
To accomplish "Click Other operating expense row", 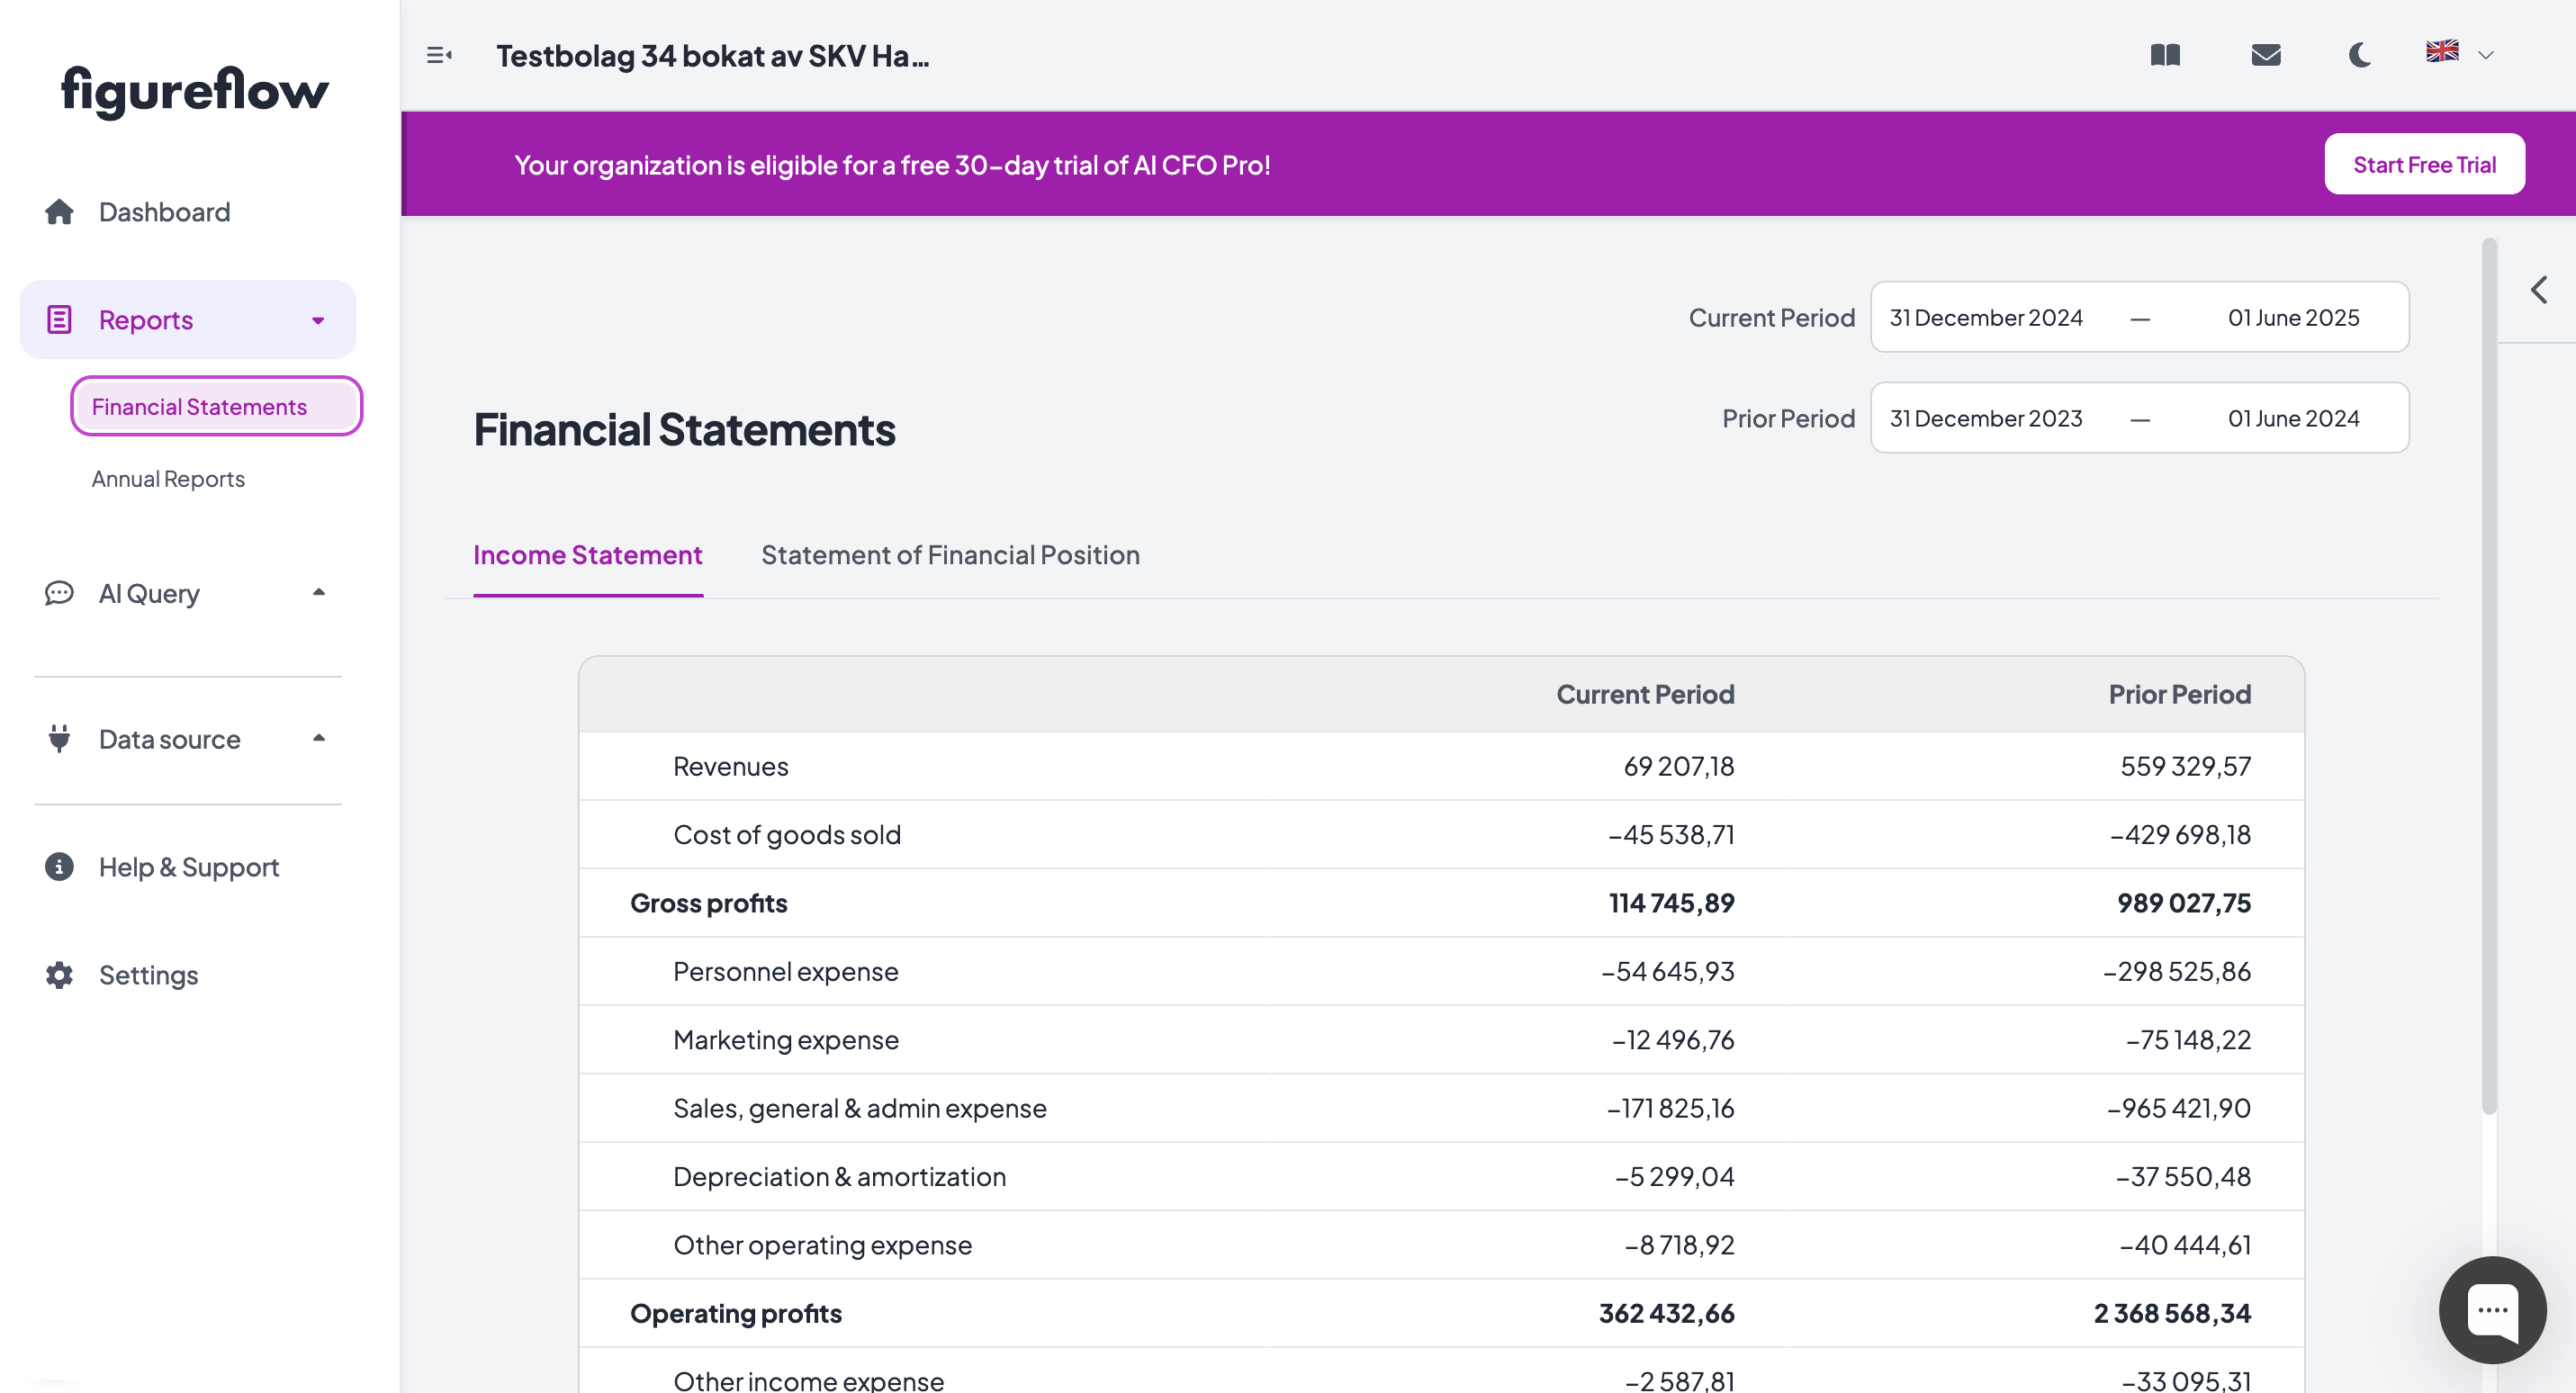I will pos(1441,1245).
